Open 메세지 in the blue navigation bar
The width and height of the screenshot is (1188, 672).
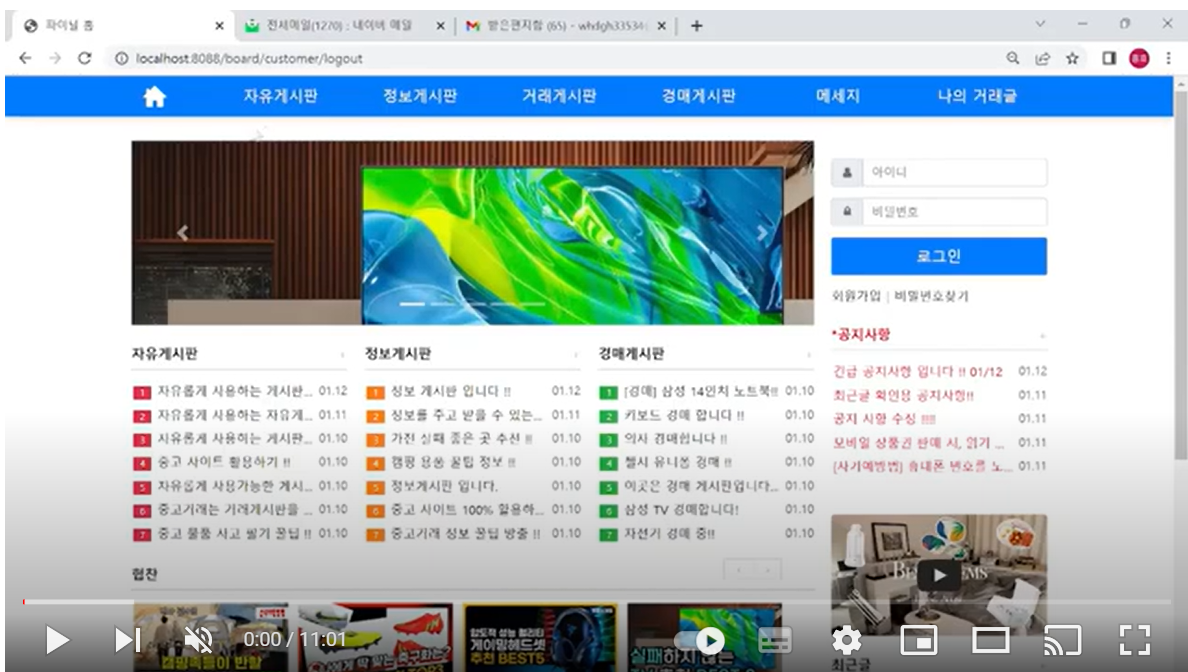coord(838,96)
